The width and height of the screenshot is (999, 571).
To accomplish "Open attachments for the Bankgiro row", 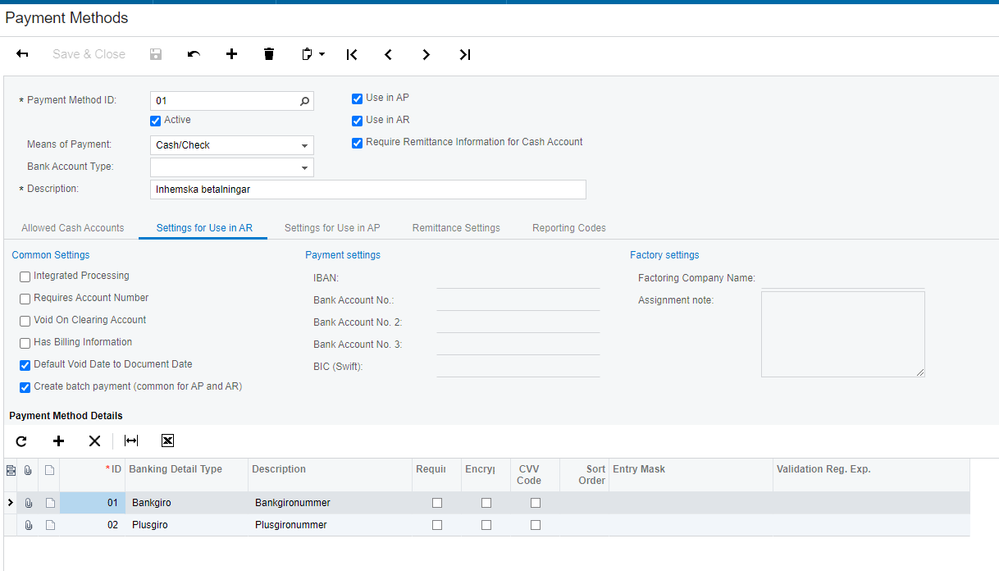I will tap(28, 503).
